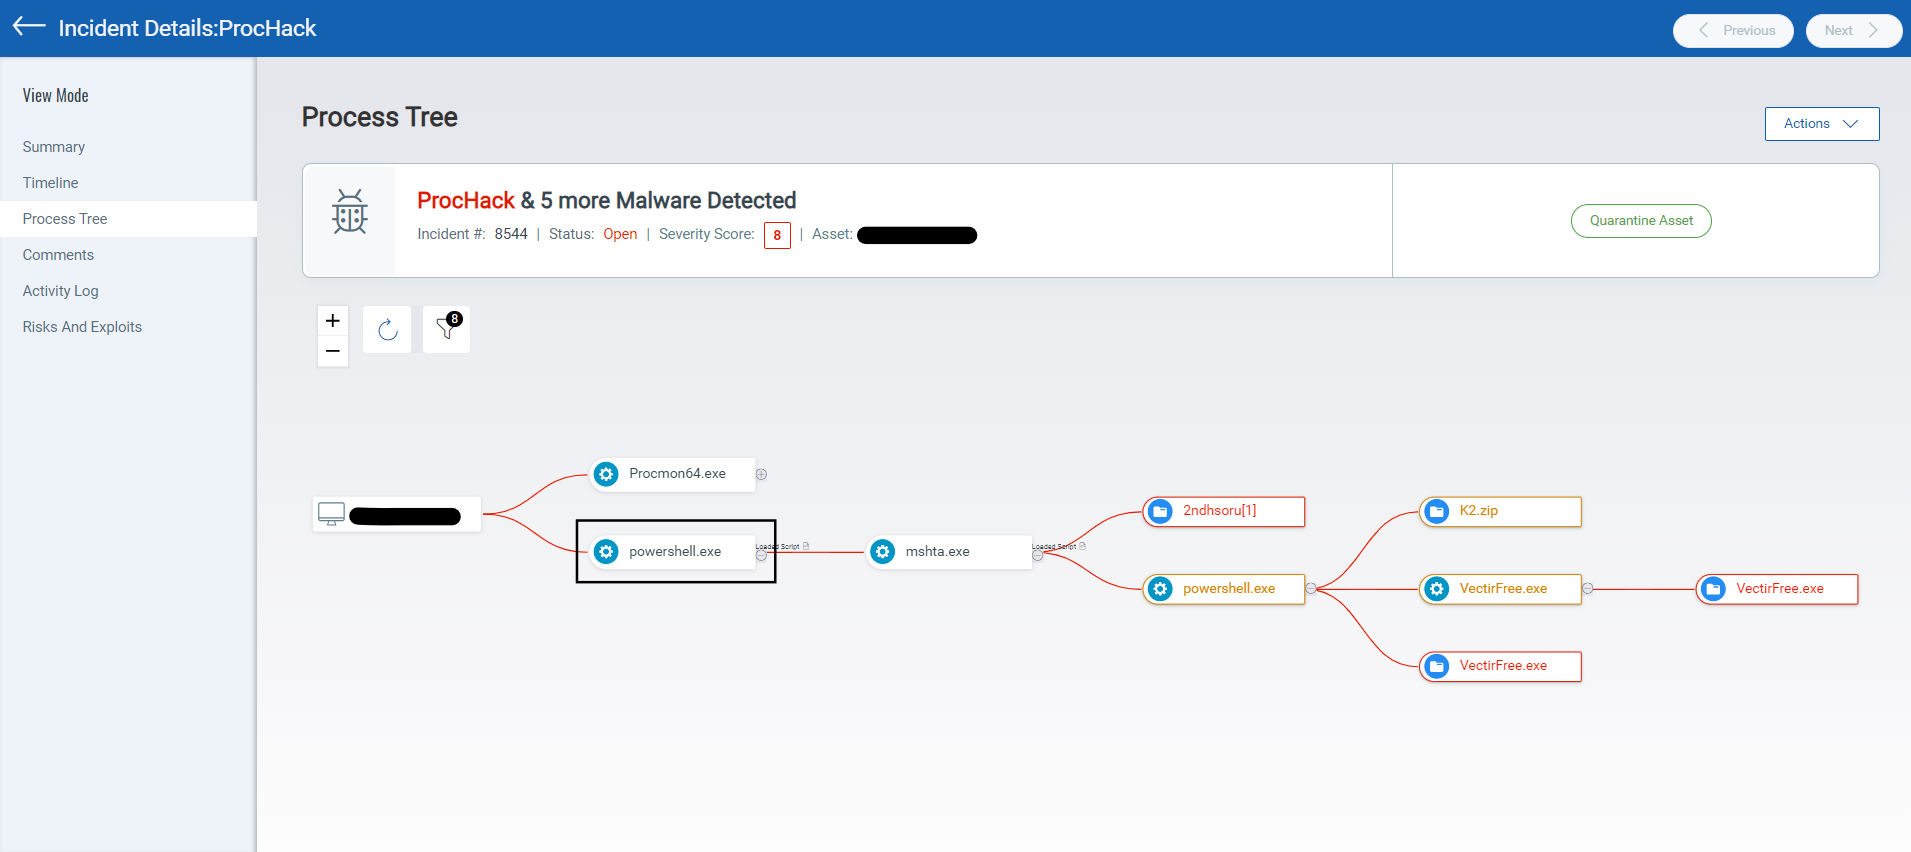
Task: Select the first powershell.exe gear icon
Action: pyautogui.click(x=606, y=552)
